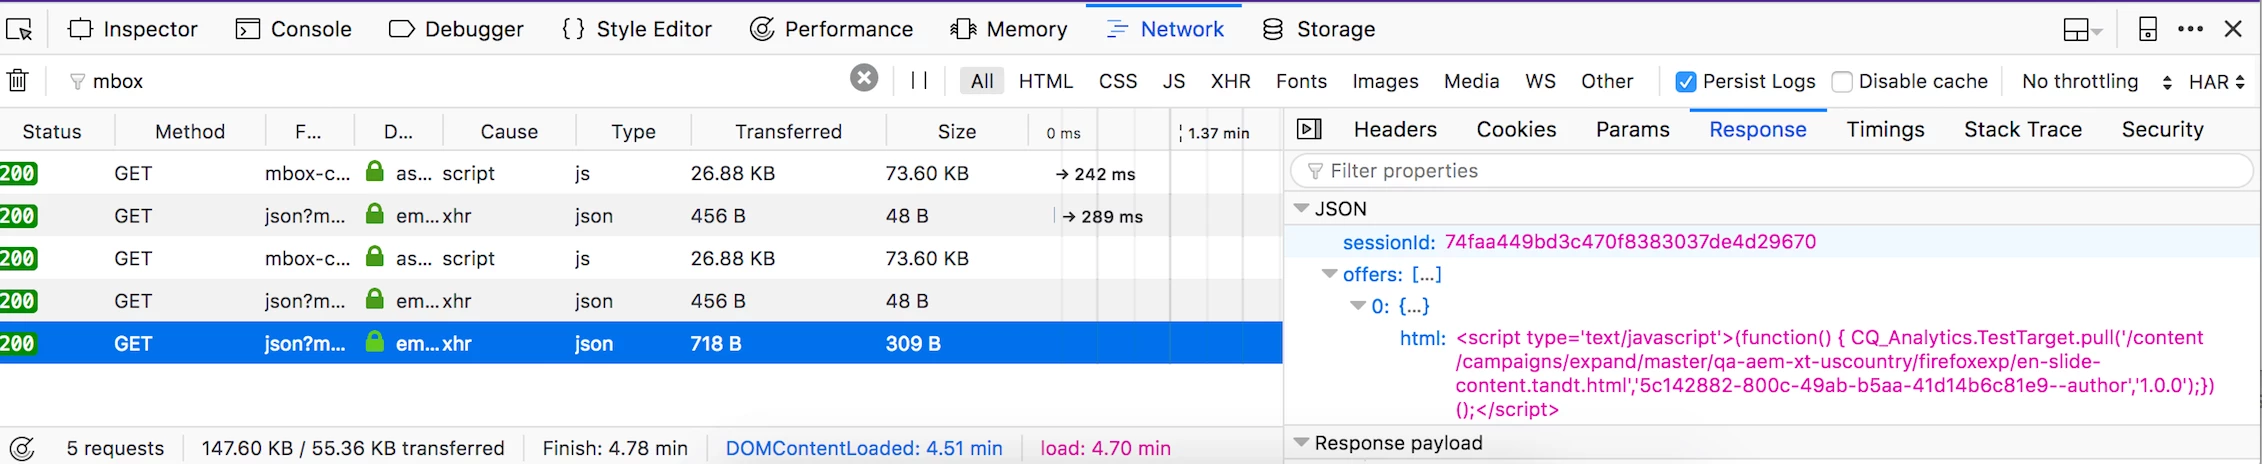
Task: Pause network recording
Action: pos(919,81)
